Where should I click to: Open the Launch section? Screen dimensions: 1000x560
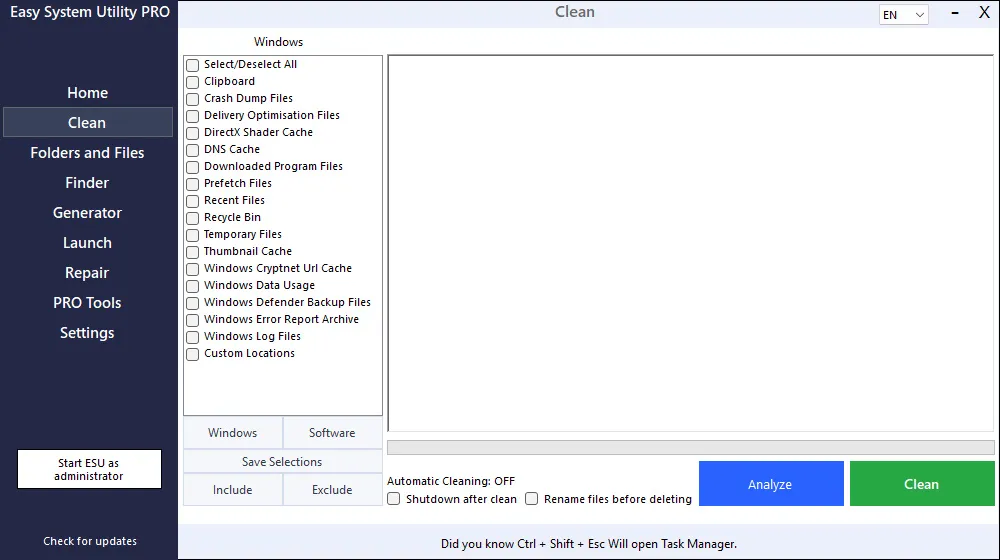[x=87, y=242]
